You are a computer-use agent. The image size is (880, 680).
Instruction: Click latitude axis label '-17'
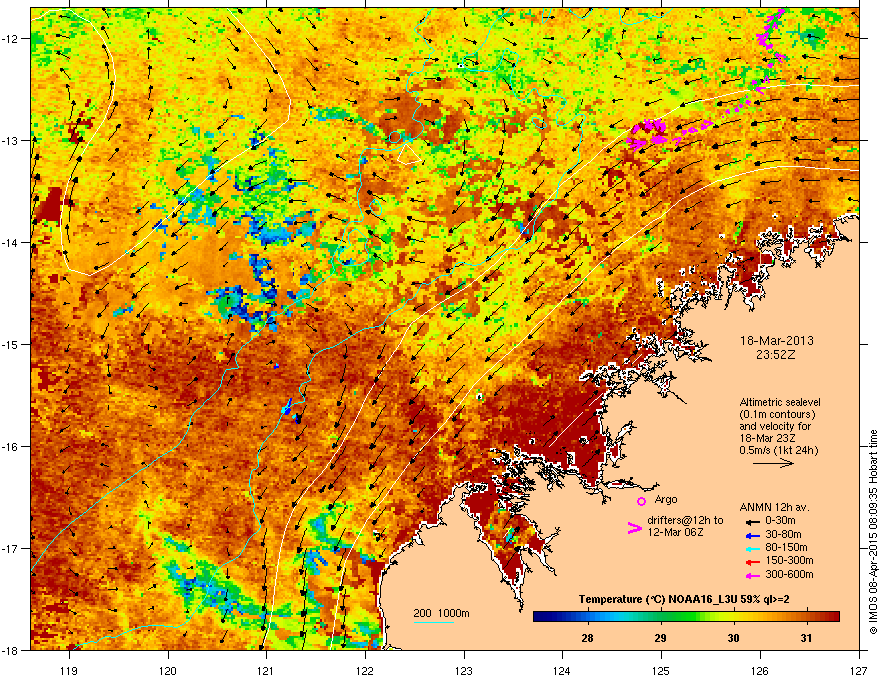(10, 548)
